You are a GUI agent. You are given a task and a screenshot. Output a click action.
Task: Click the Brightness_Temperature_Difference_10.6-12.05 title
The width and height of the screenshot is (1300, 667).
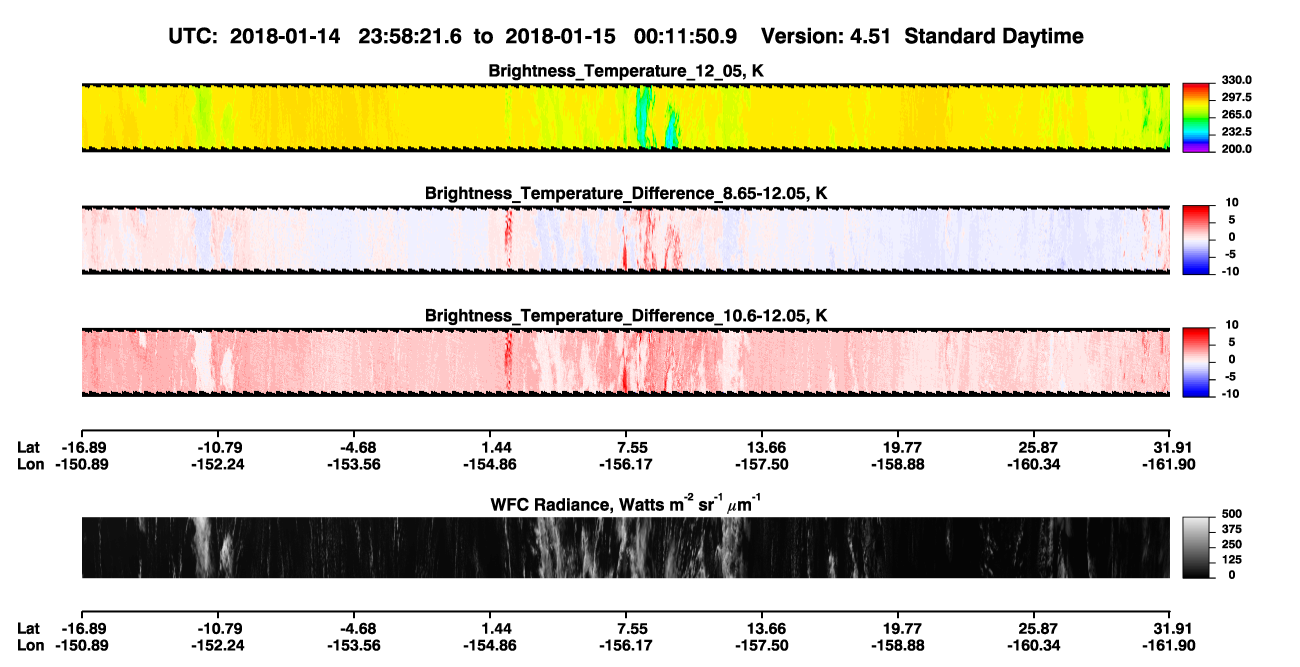click(626, 316)
